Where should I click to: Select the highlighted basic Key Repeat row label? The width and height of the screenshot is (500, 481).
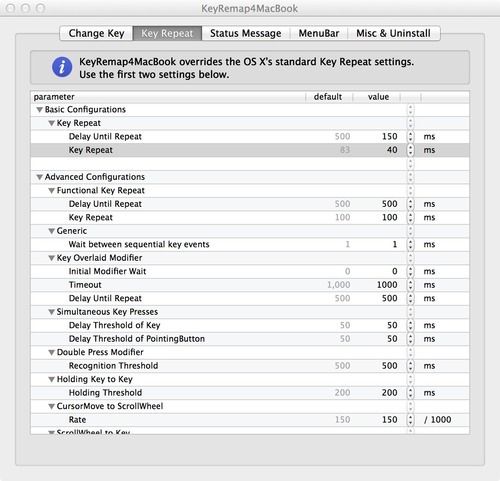(91, 150)
